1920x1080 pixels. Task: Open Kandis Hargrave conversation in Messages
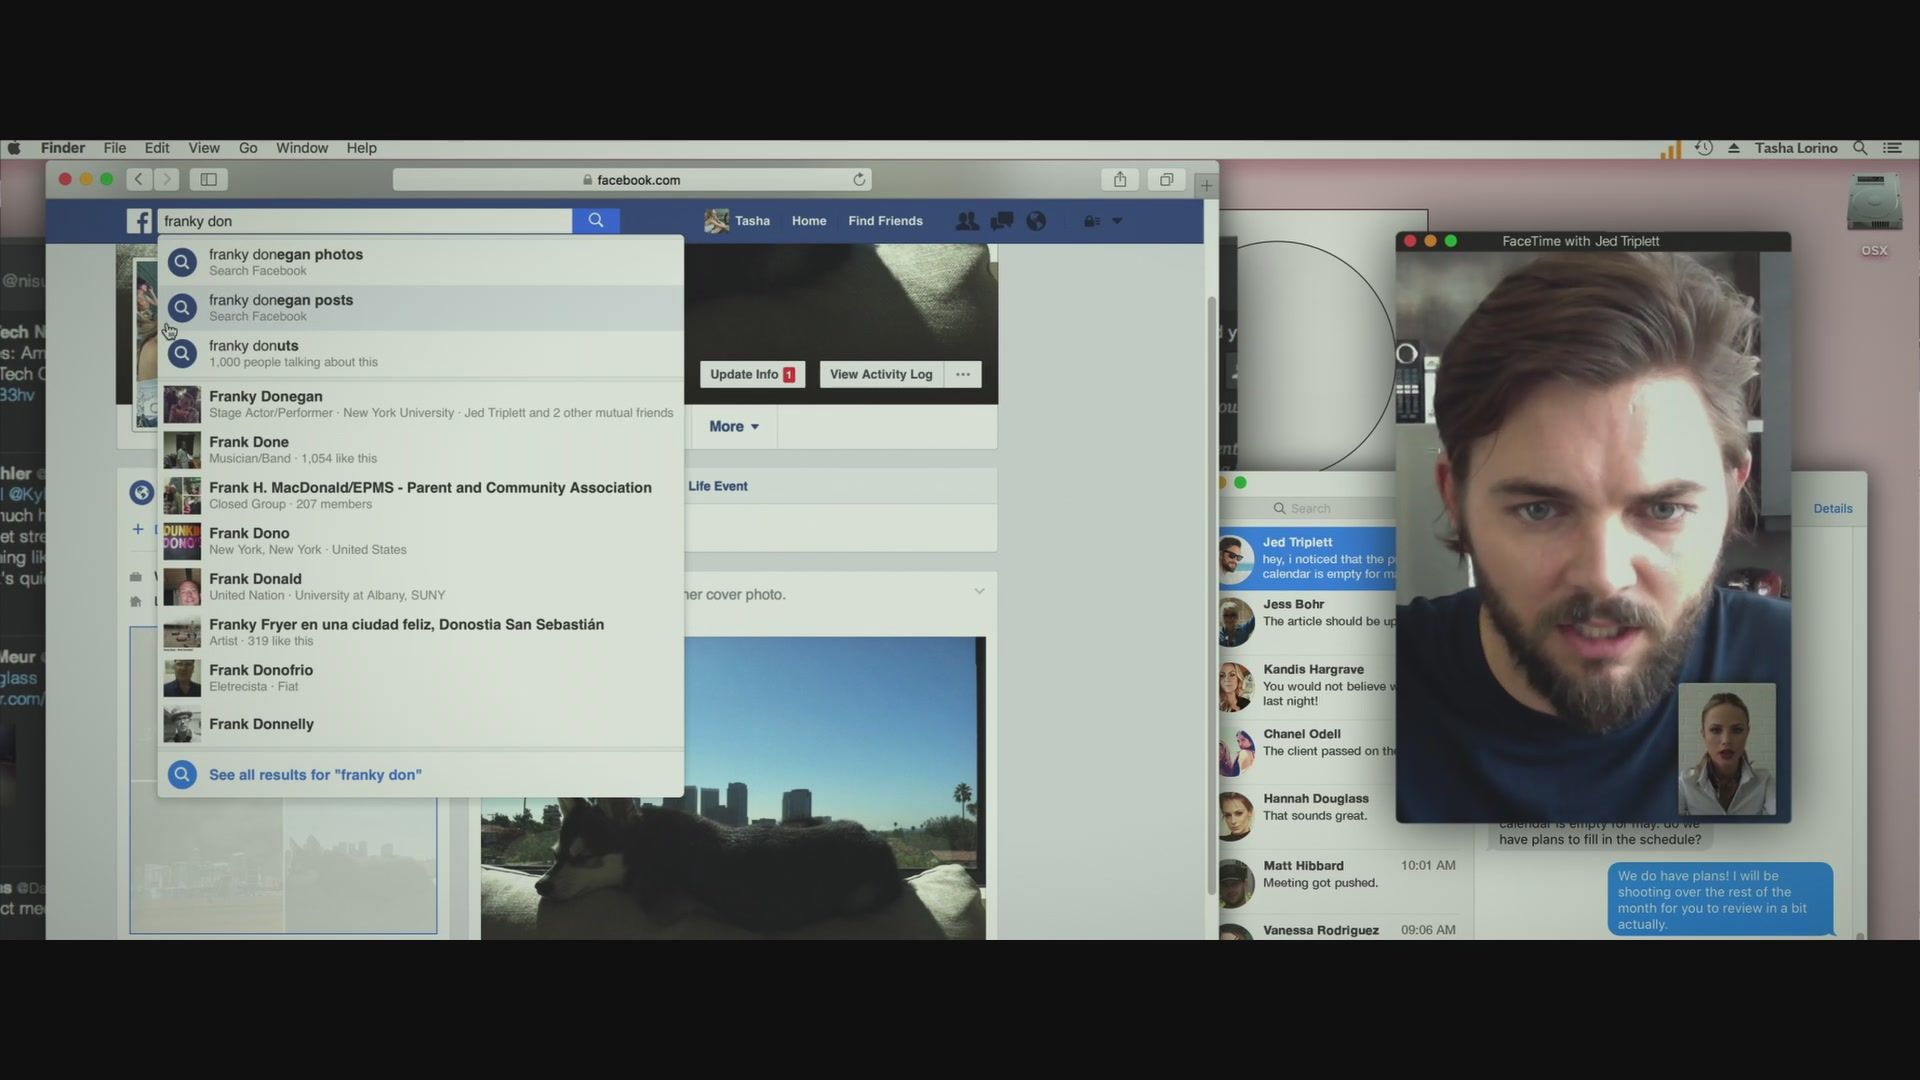(1307, 685)
